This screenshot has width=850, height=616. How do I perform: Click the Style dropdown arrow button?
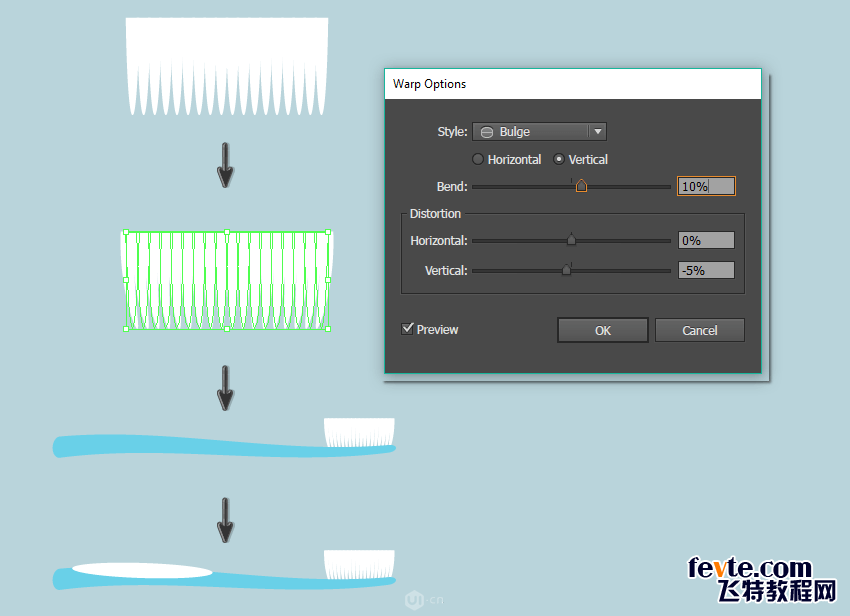point(597,132)
